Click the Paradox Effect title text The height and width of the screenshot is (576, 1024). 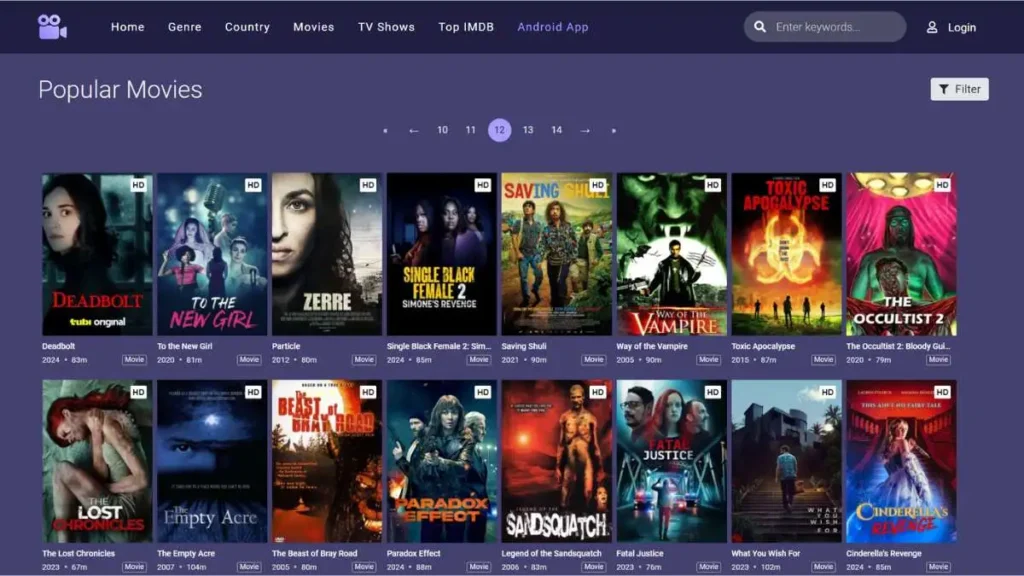[413, 553]
